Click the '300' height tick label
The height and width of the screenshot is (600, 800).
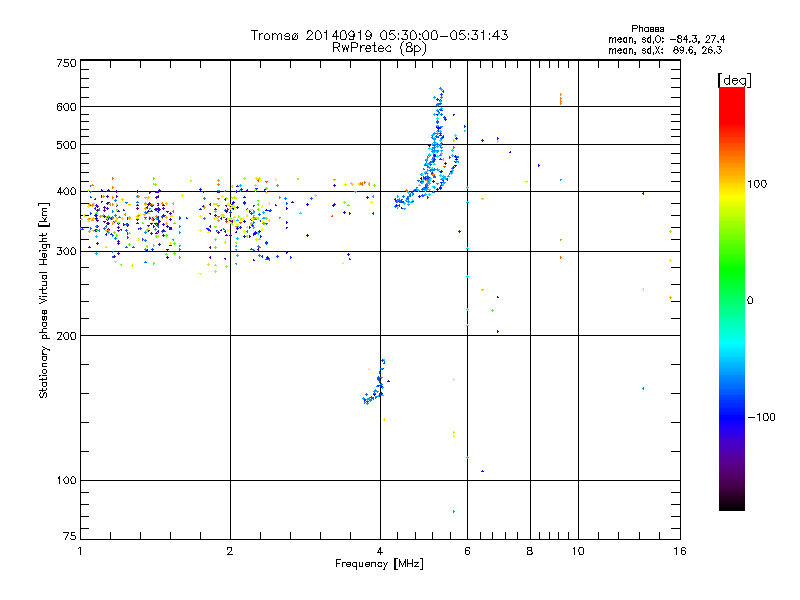[66, 252]
